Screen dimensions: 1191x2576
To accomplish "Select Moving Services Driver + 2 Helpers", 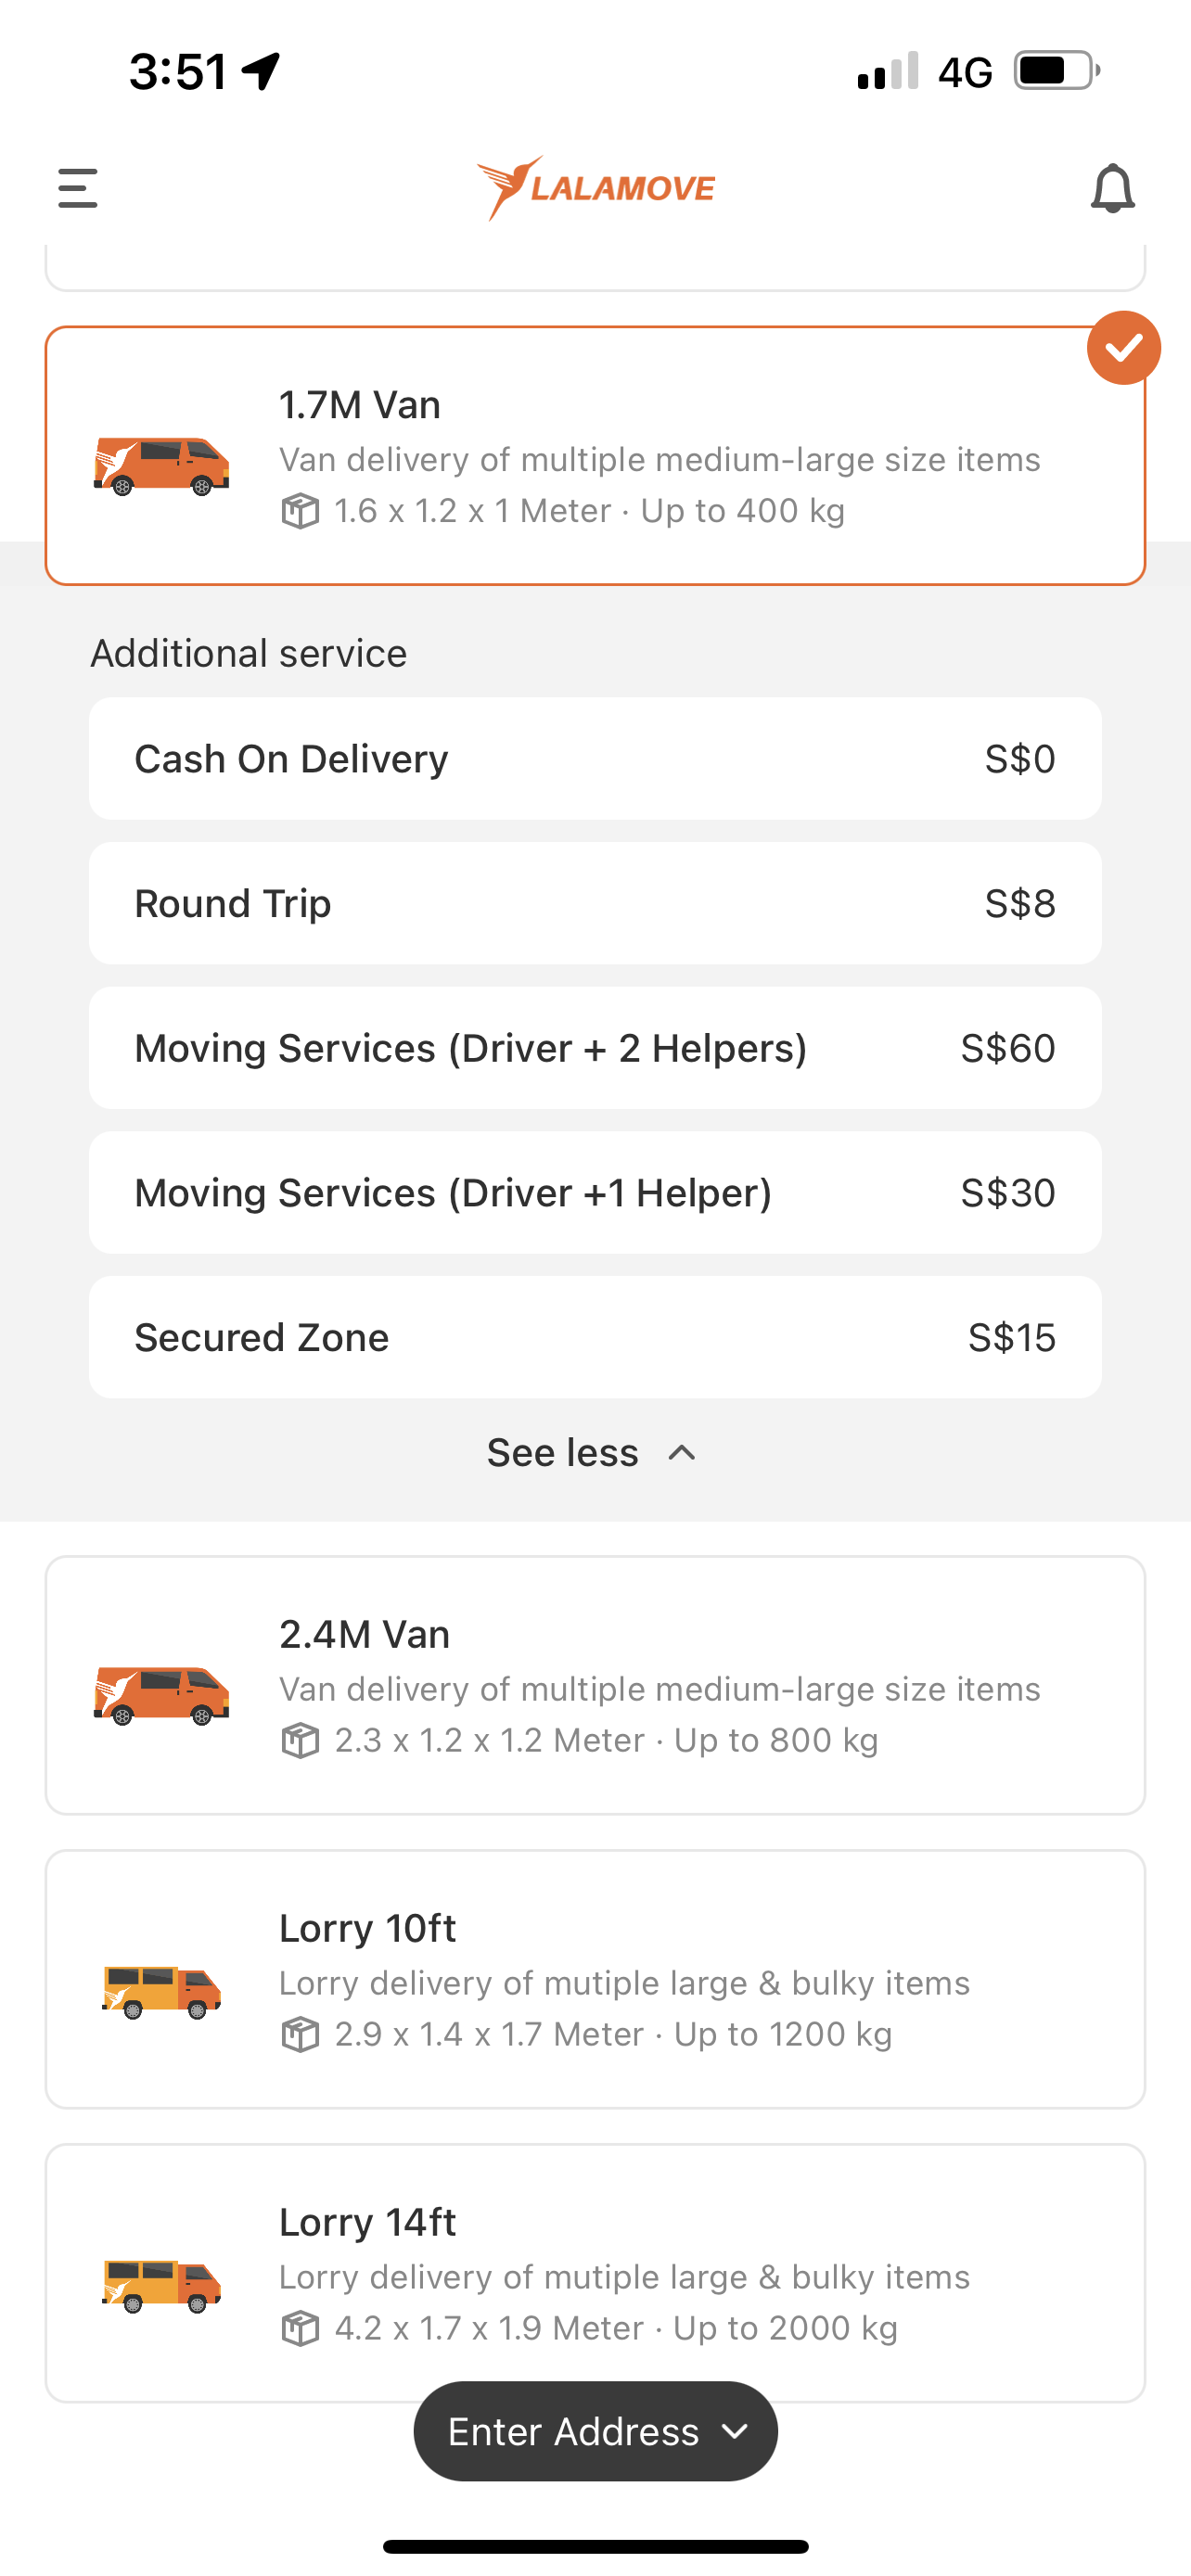I will [595, 1048].
